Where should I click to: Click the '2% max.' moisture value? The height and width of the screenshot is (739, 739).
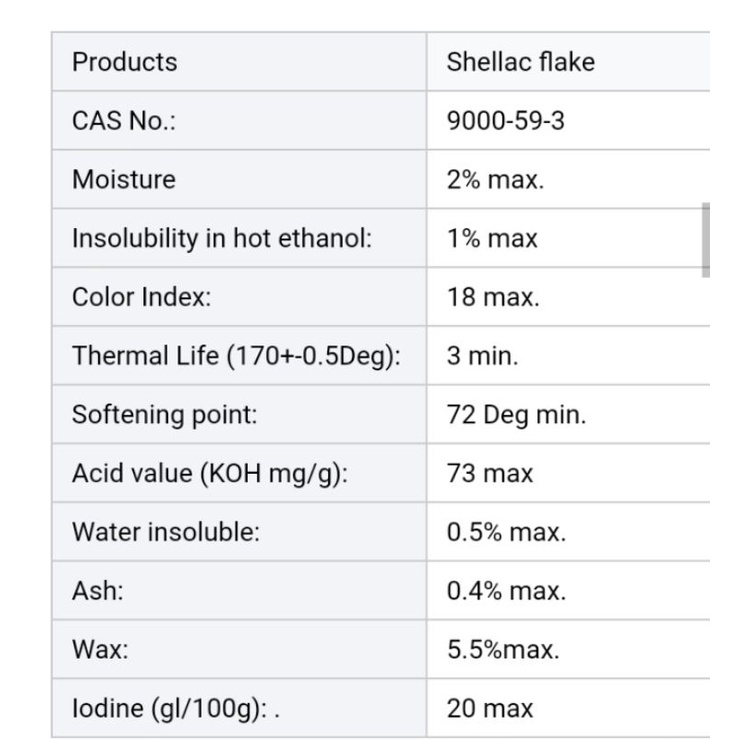pyautogui.click(x=495, y=180)
